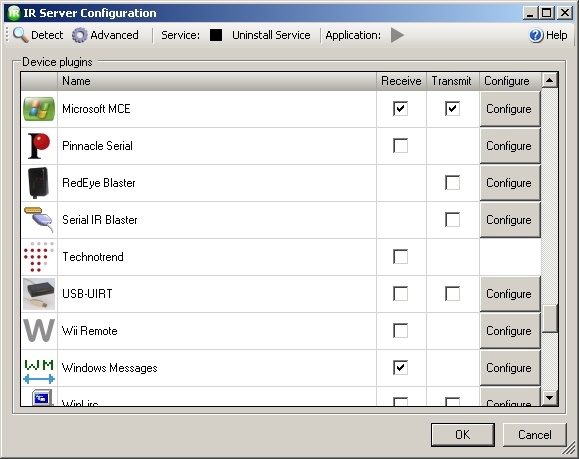Viewport: 579px width, 459px height.
Task: Enable Receive for Wii Remote
Action: (401, 331)
